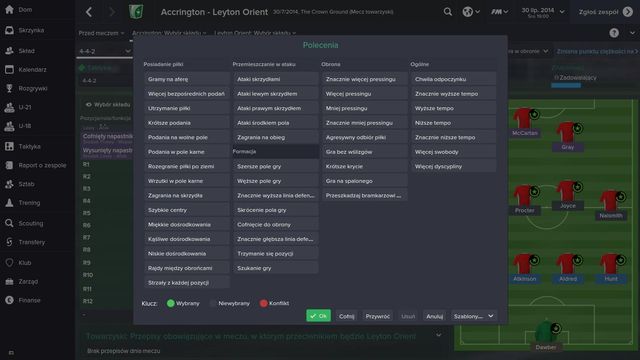Open the Taktyka tactics icon
This screenshot has width=640, height=360.
click(x=9, y=146)
